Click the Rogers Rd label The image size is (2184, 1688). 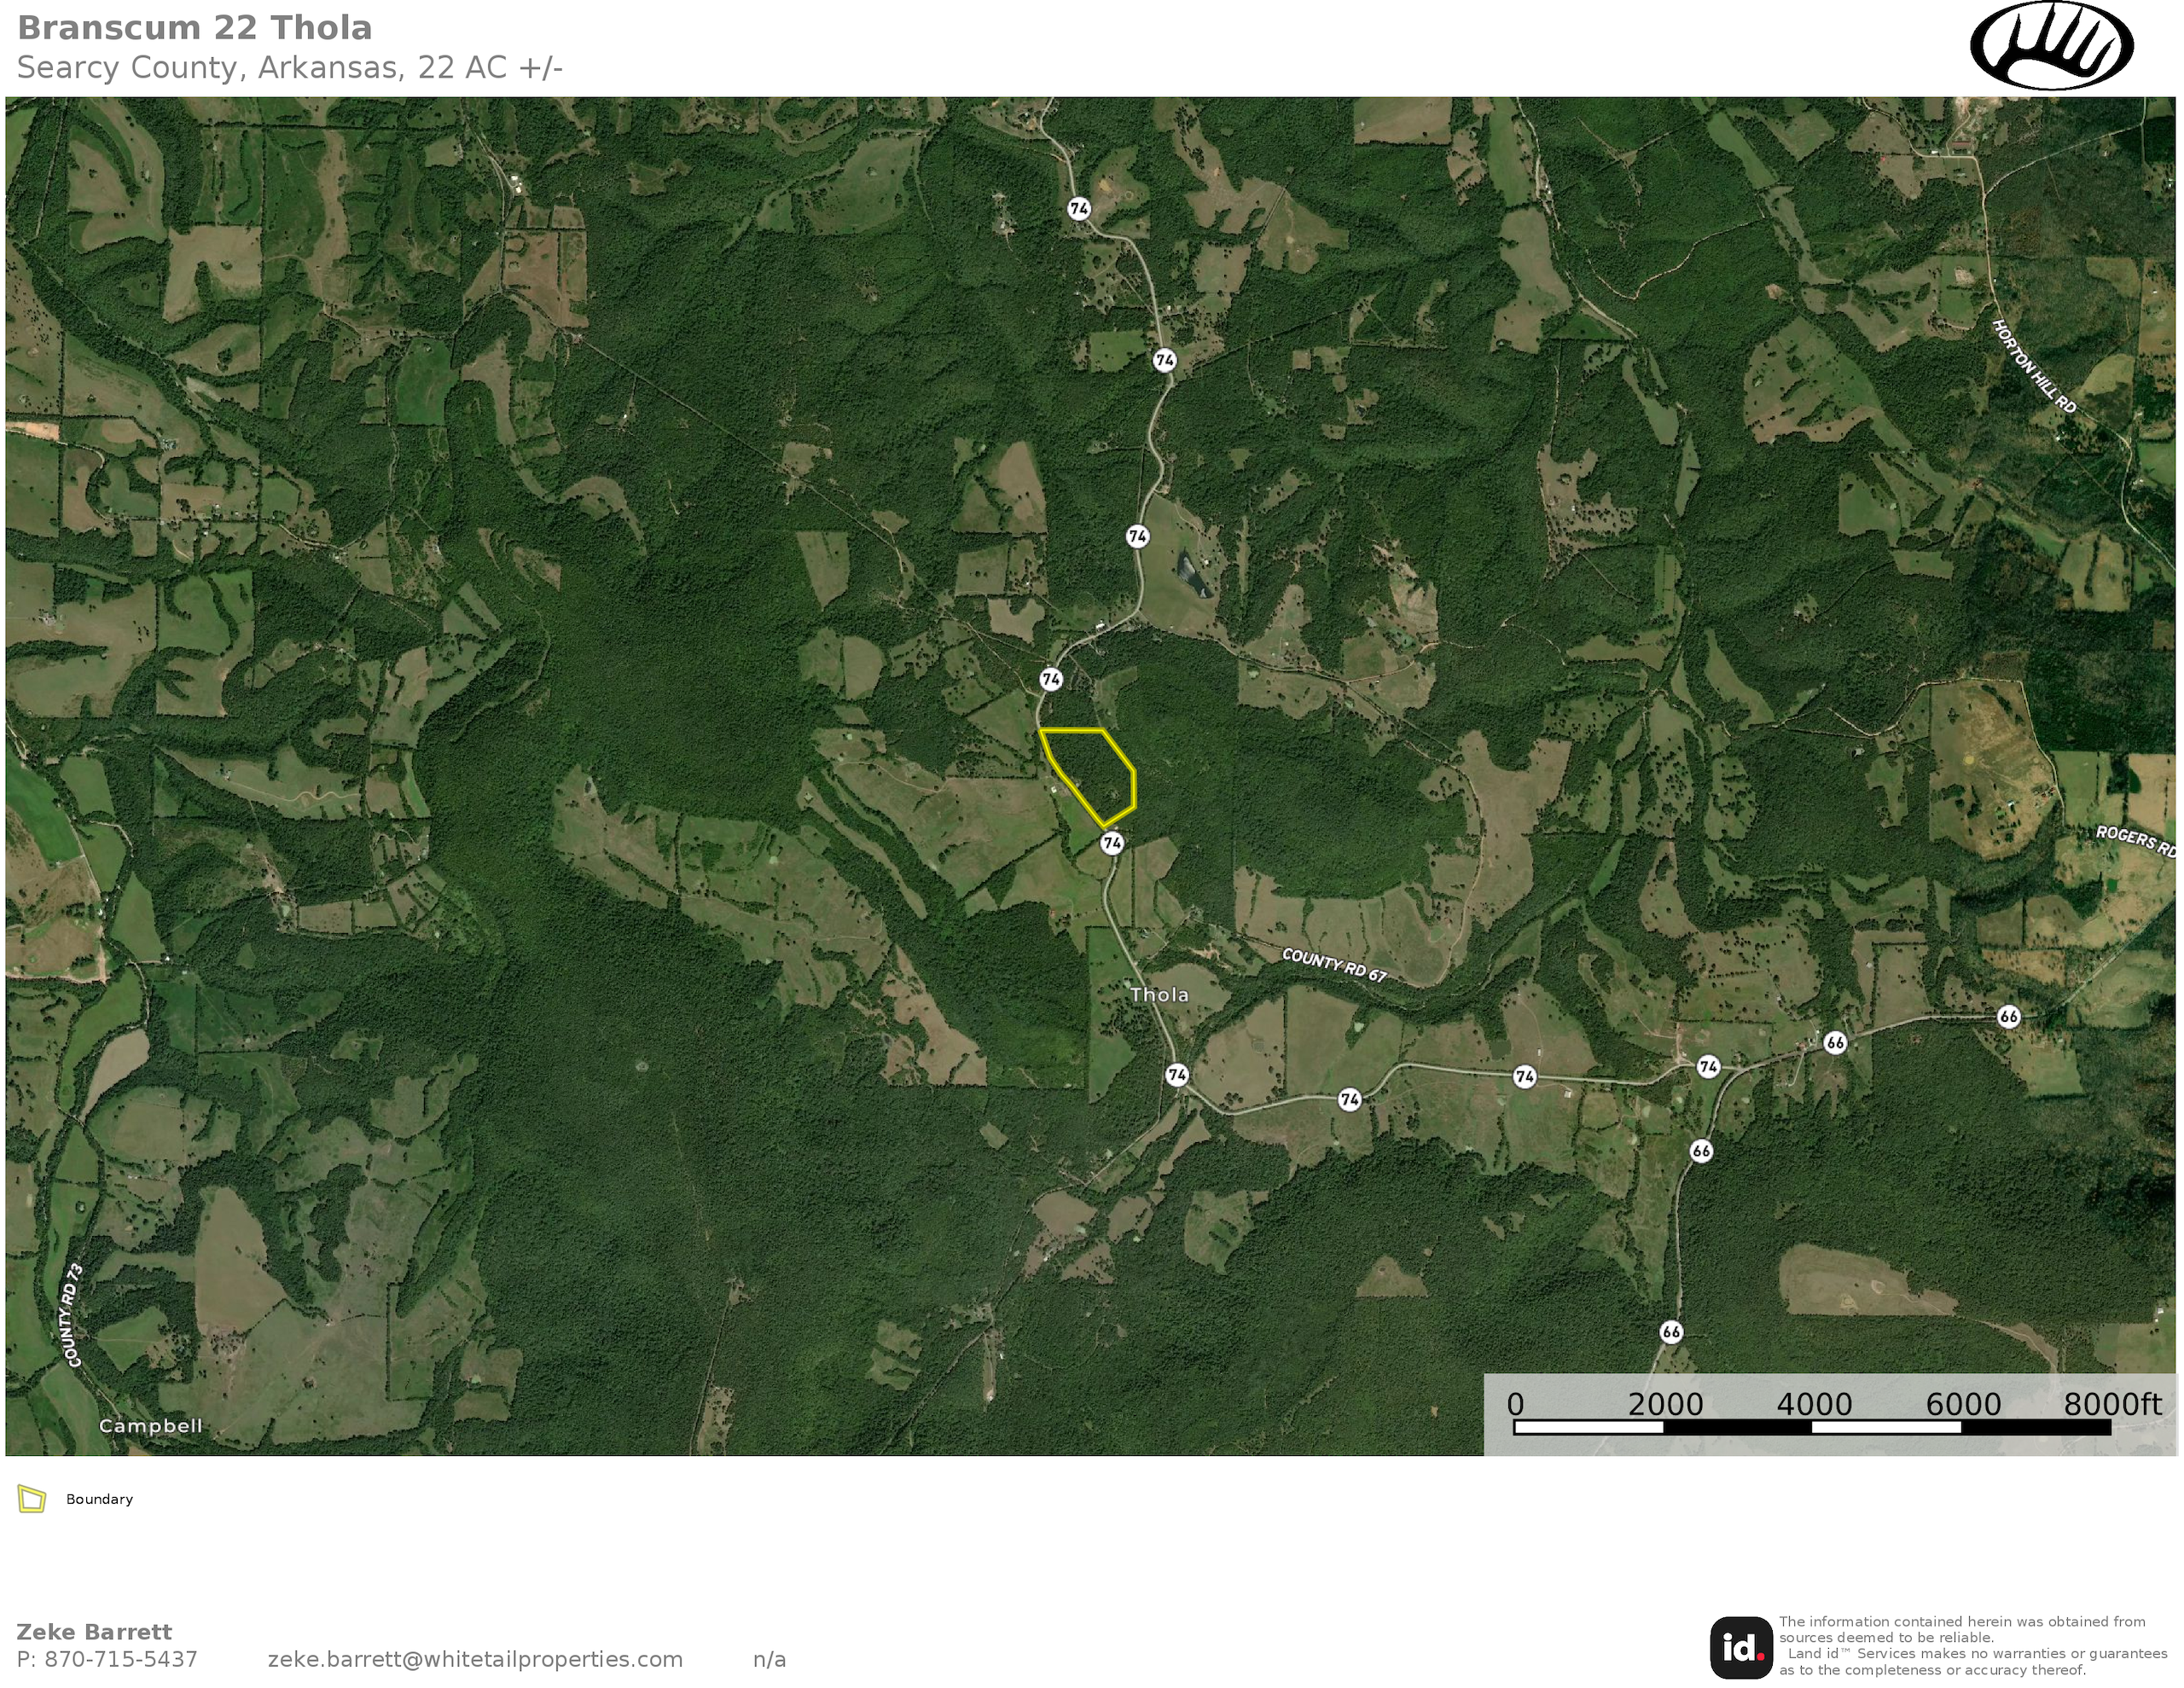[x=2136, y=841]
